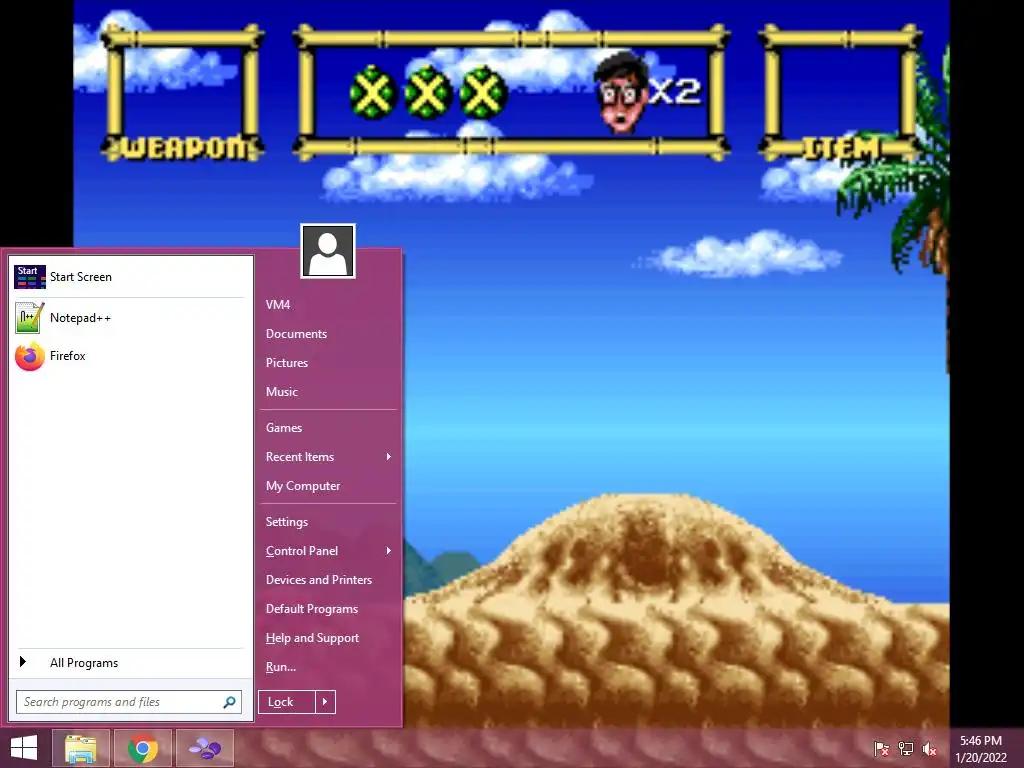This screenshot has height=768, width=1024.
Task: Open the VM4 user folder
Action: click(x=278, y=305)
